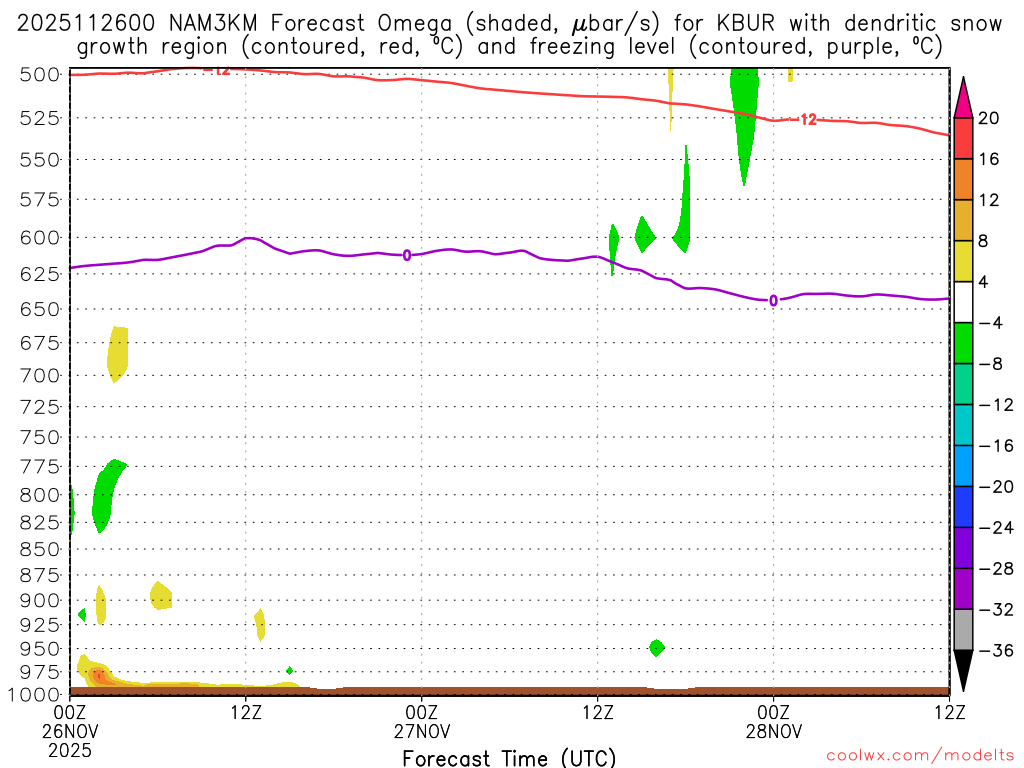Screen dimensions: 1024x768
Task: Click the 575 pressure level label
Action: click(x=40, y=199)
